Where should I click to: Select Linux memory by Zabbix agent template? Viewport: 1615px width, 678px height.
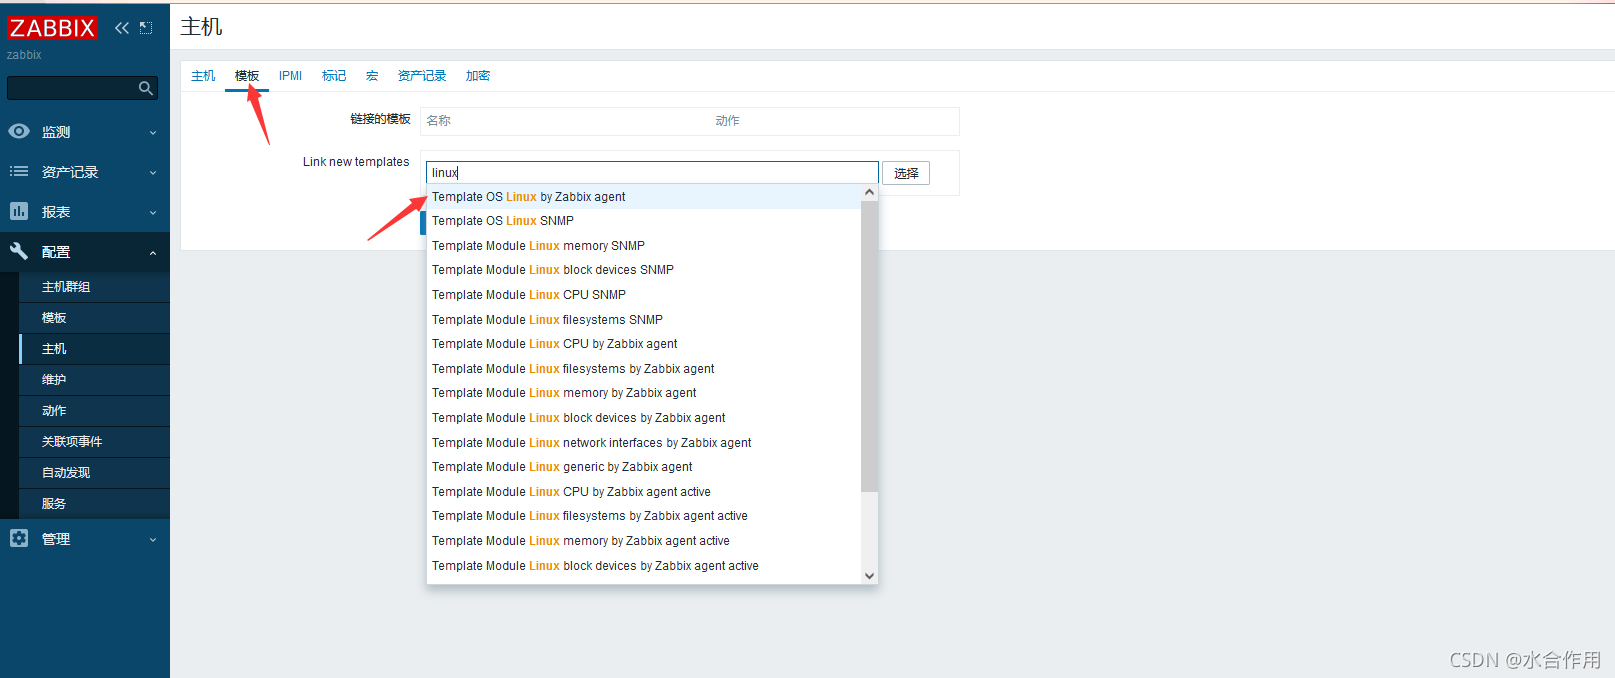[644, 393]
